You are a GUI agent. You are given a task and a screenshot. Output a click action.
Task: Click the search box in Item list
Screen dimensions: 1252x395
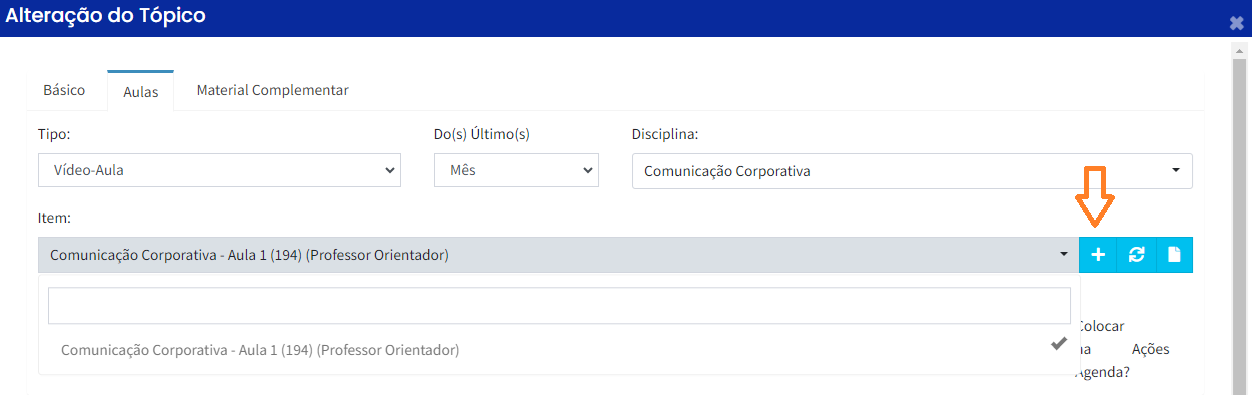559,306
